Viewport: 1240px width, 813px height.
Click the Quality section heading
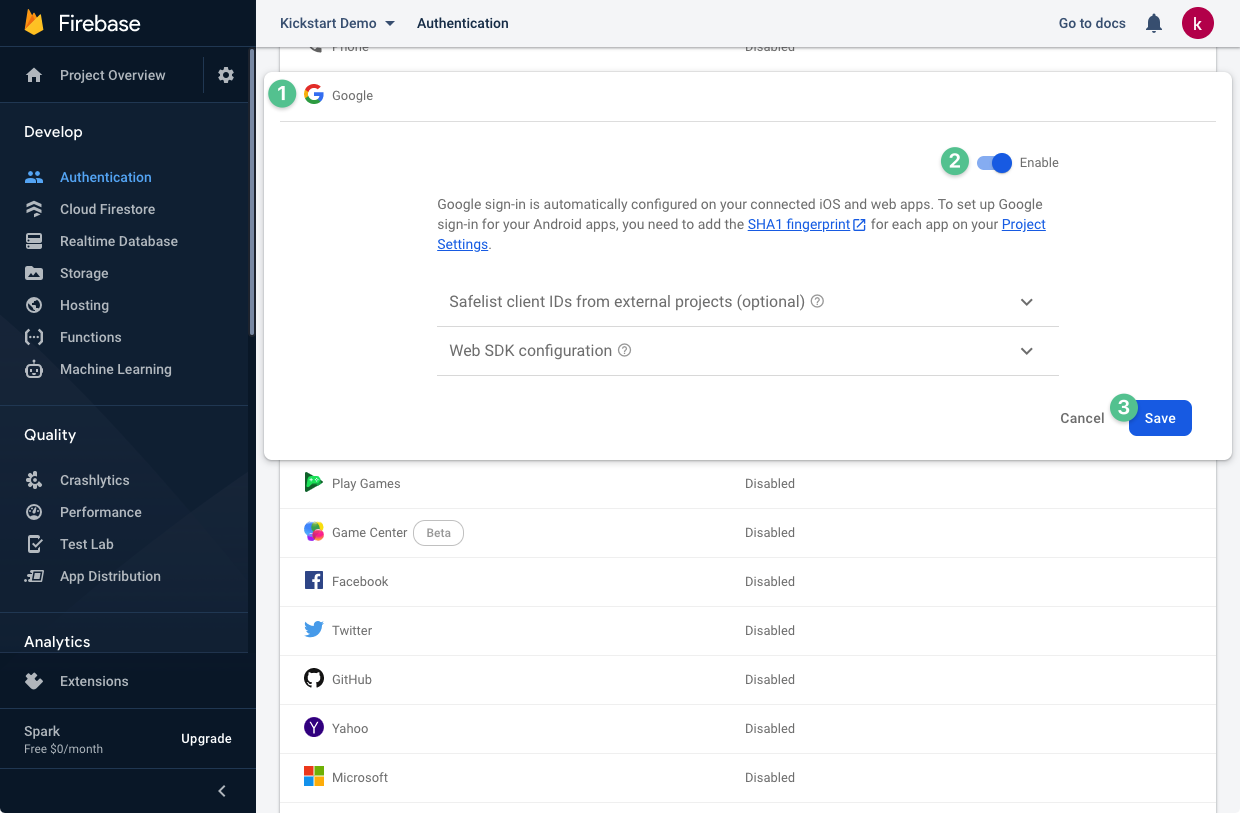coord(50,435)
